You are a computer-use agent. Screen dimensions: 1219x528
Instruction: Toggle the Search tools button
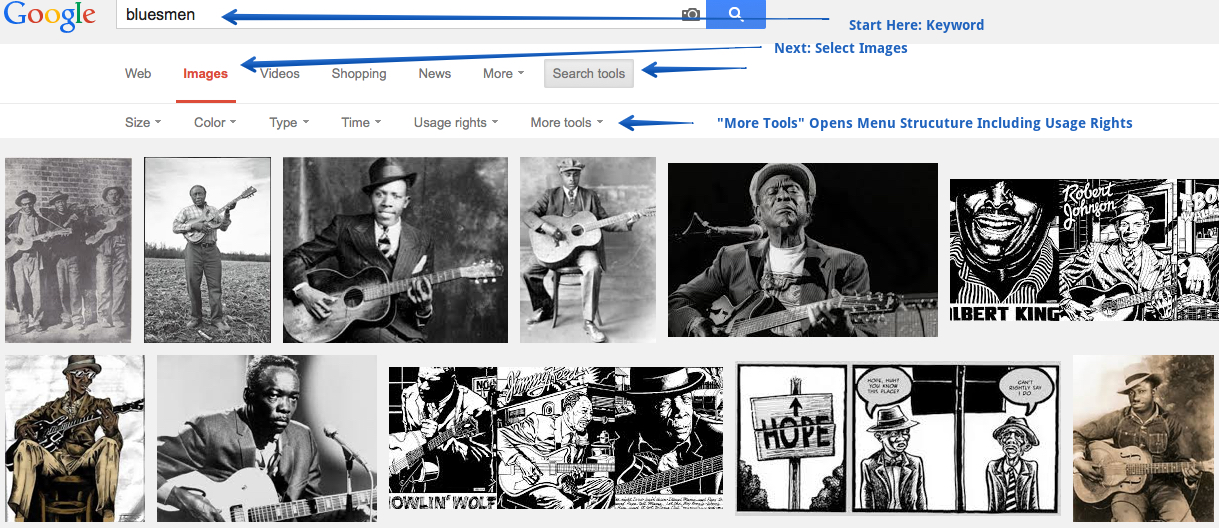tap(589, 73)
